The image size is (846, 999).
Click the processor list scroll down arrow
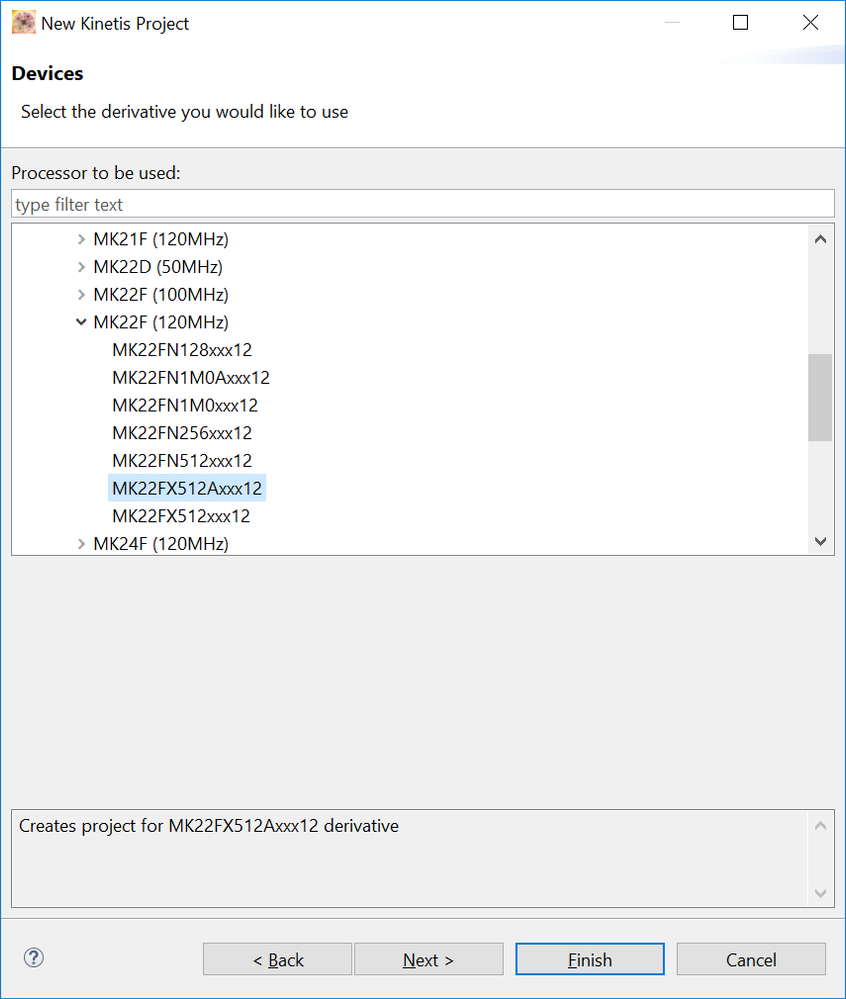(821, 541)
